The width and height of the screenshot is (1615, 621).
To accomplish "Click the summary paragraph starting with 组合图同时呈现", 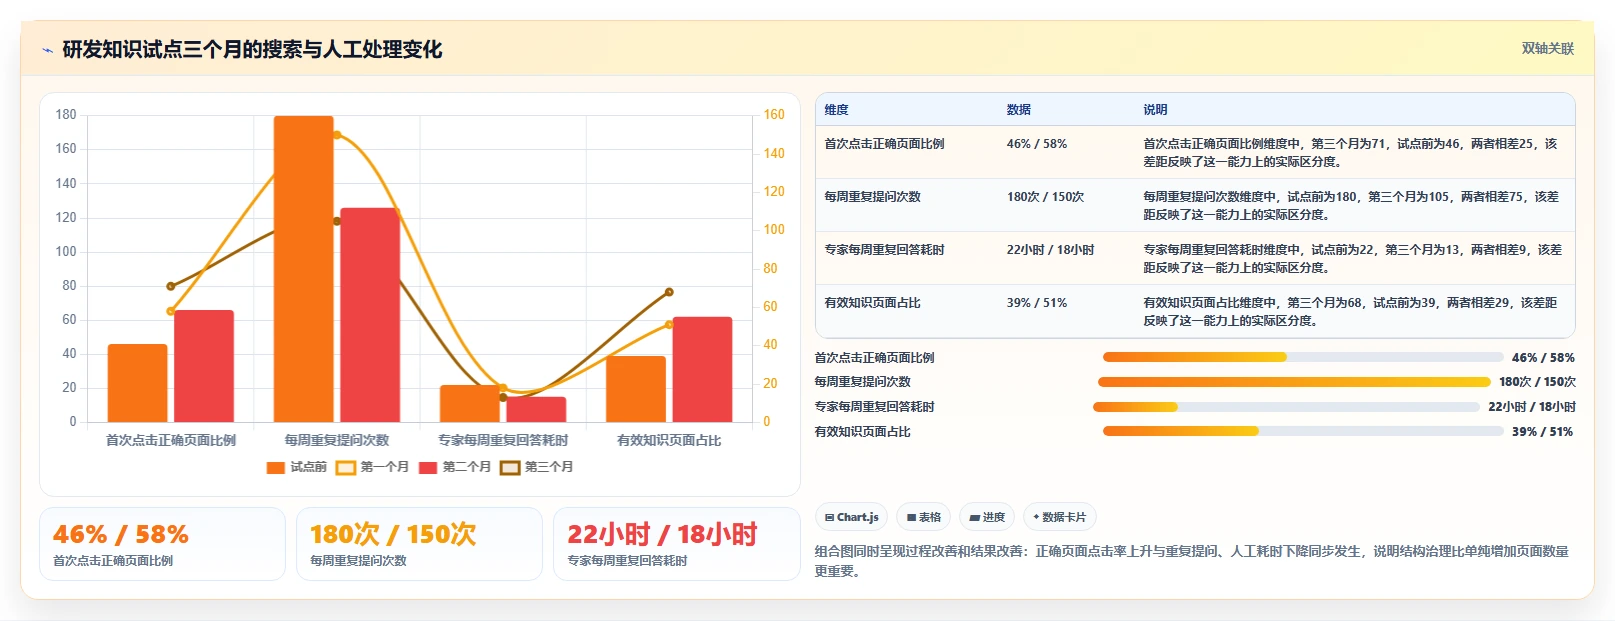I will point(1192,561).
